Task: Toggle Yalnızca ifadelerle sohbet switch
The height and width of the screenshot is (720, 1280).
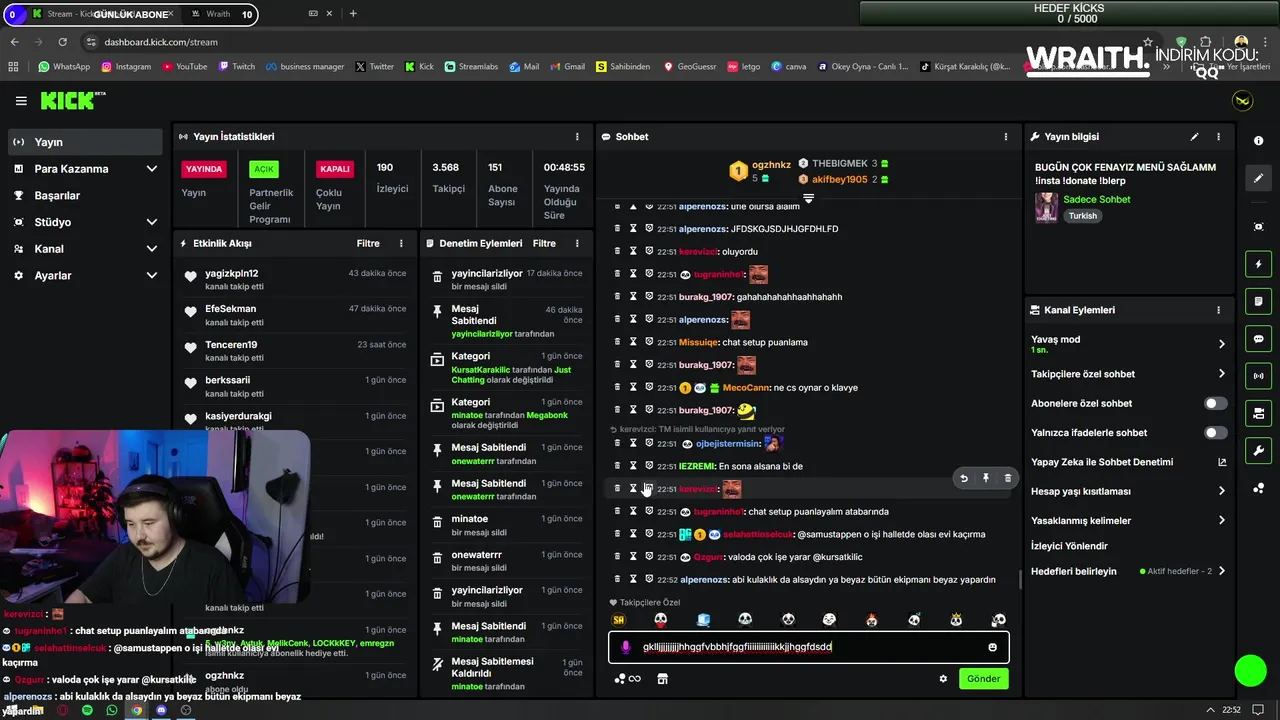Action: (x=1215, y=433)
